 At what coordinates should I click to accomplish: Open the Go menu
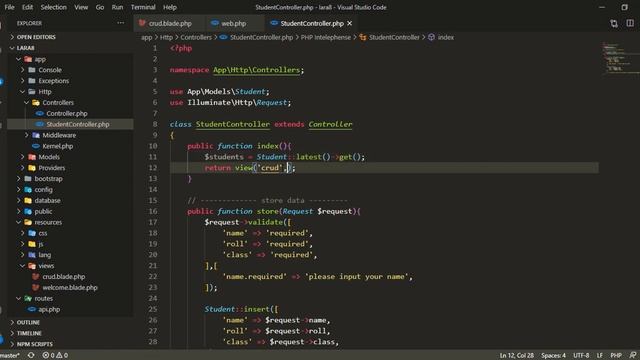(x=100, y=7)
